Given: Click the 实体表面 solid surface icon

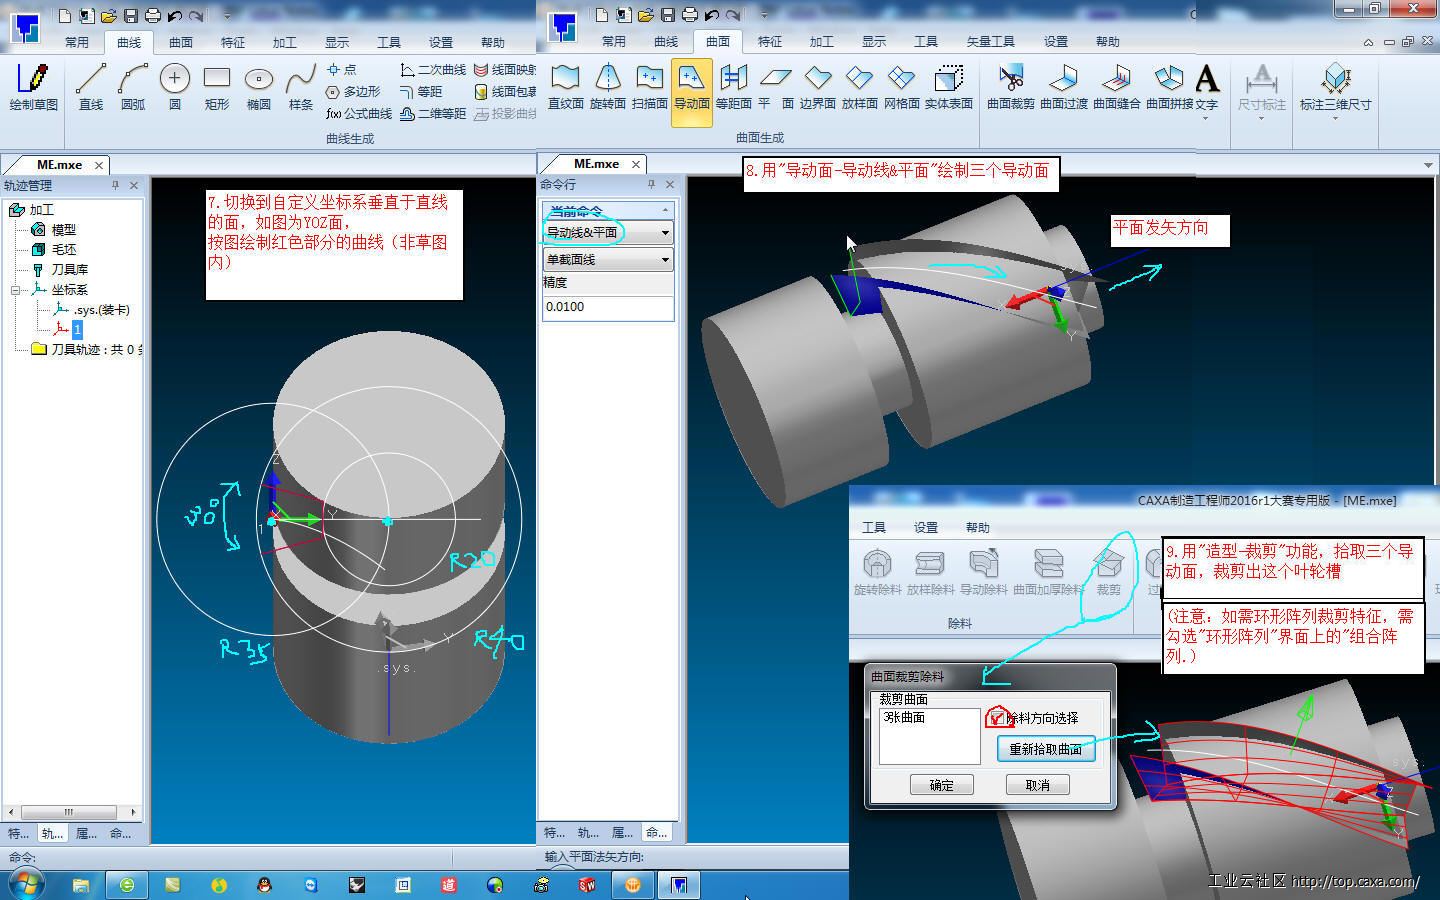Looking at the screenshot, I should pos(948,87).
